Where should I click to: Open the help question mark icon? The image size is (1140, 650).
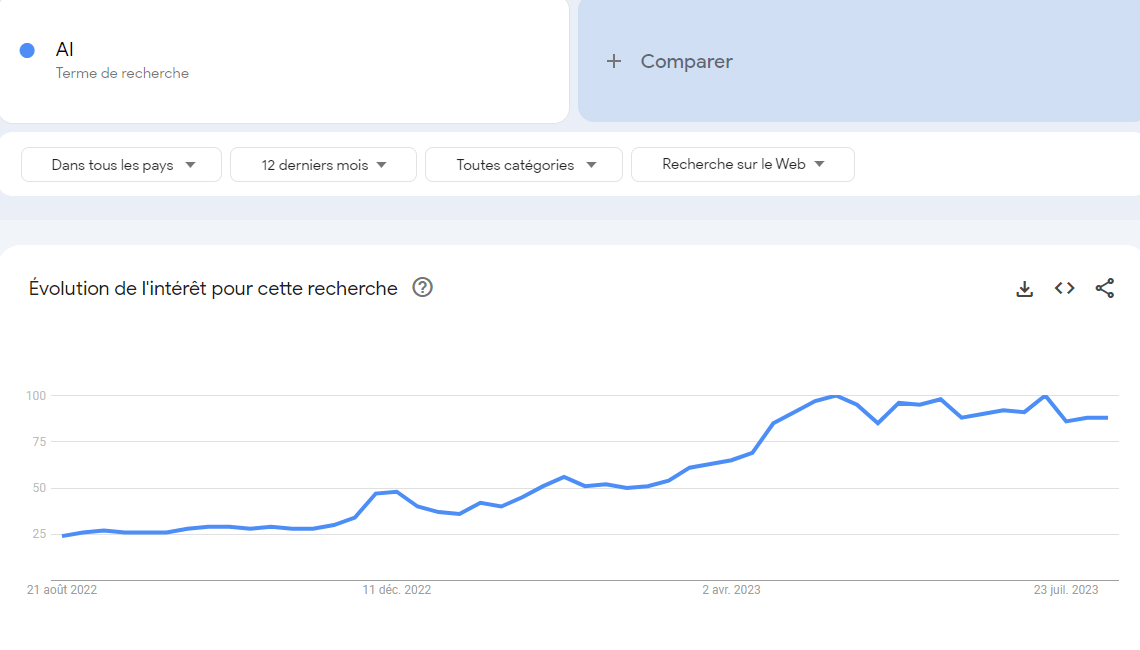422,288
